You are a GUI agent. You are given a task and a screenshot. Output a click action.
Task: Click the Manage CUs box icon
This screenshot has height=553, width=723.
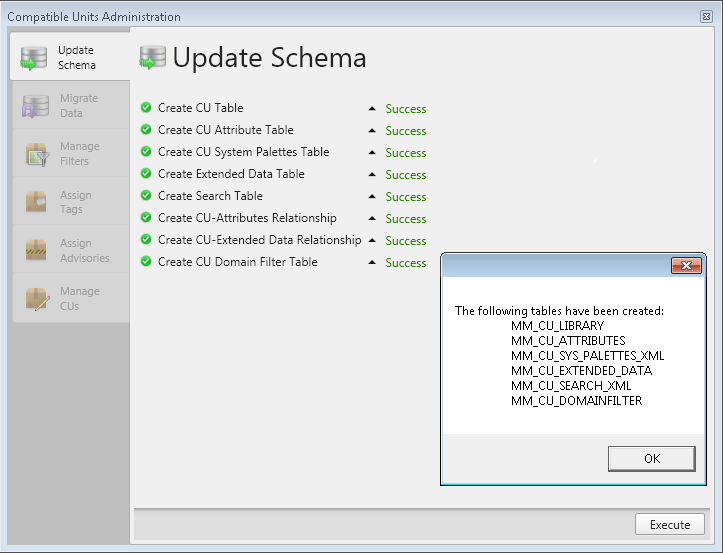point(36,298)
